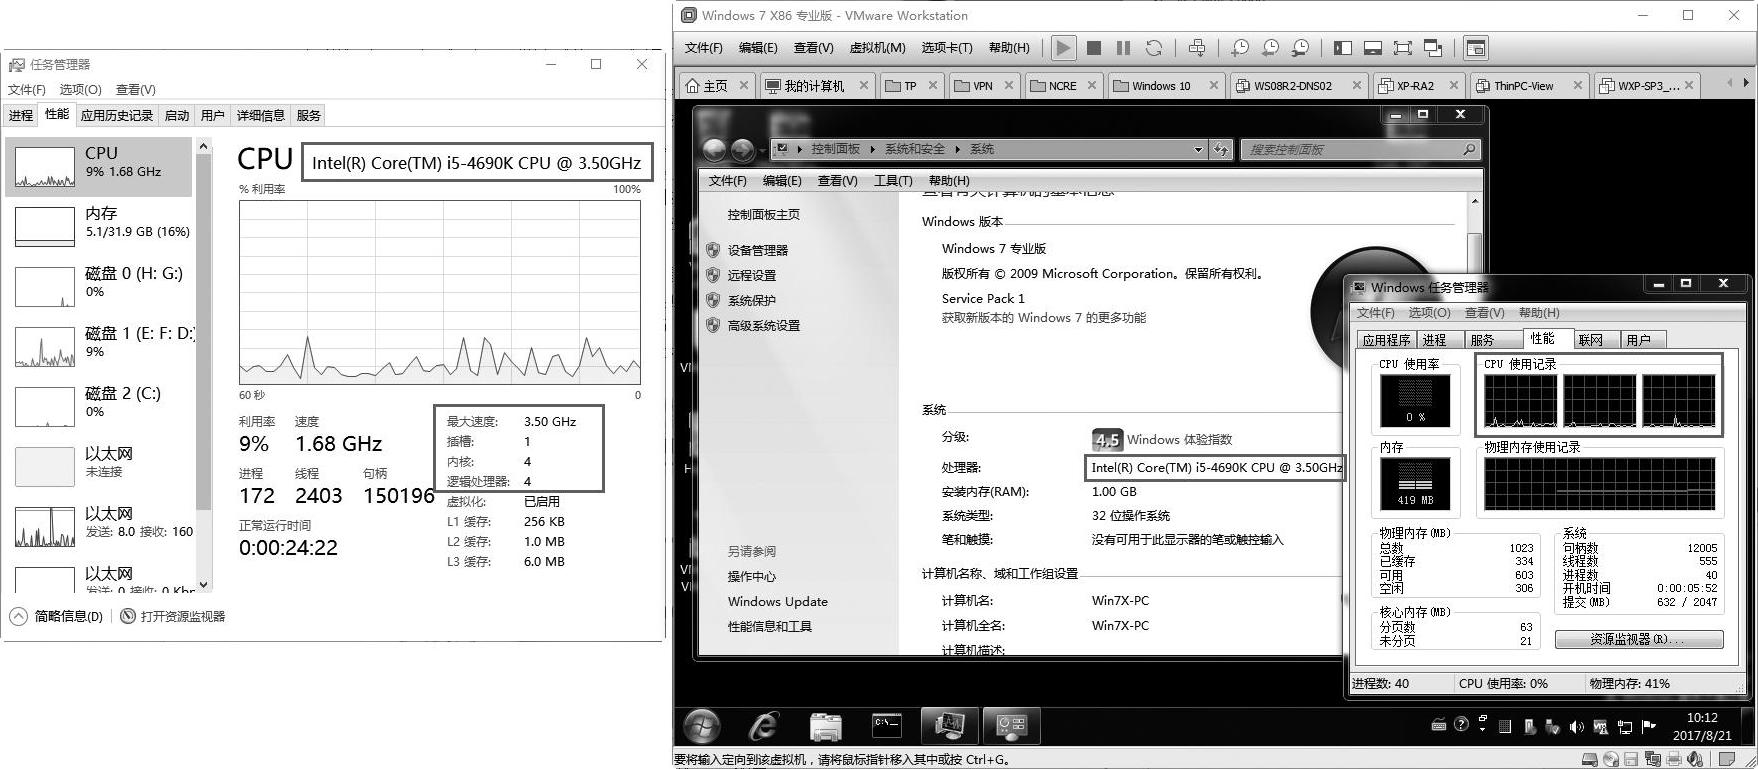1758x769 pixels.
Task: Click the search magnifier in Control Panel search box
Action: [1468, 150]
